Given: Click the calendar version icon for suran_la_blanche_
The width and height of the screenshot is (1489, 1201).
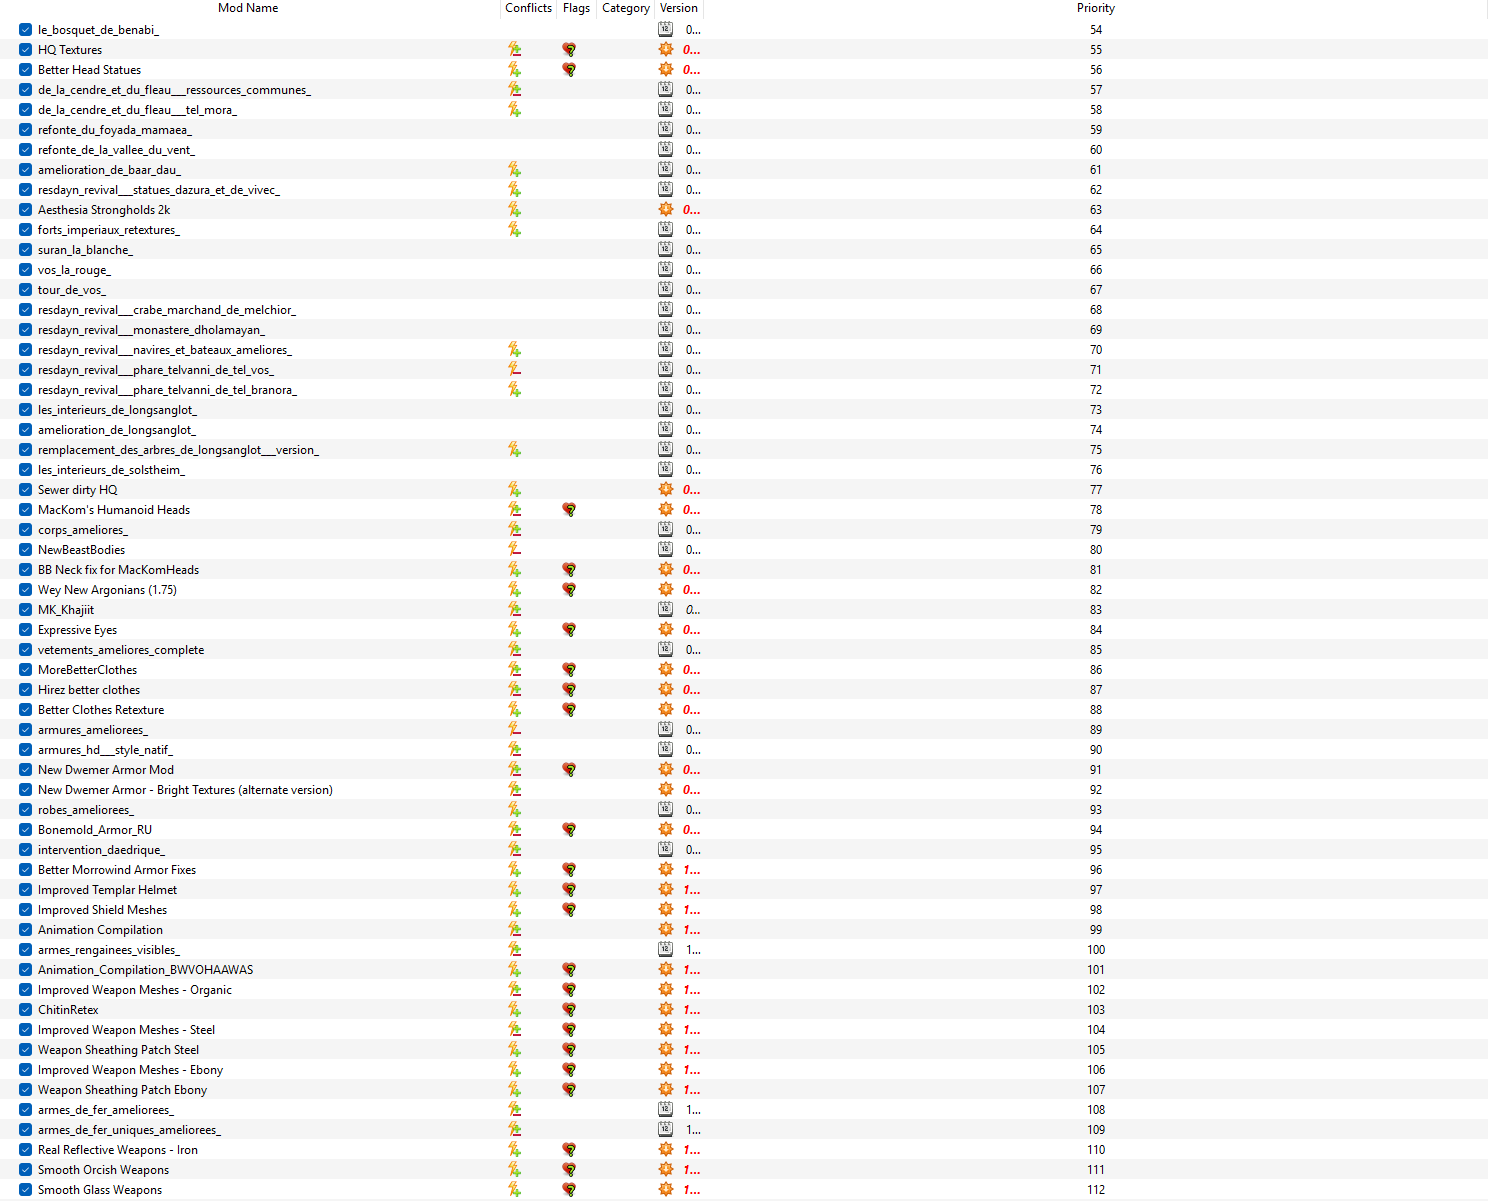Looking at the screenshot, I should [x=666, y=249].
